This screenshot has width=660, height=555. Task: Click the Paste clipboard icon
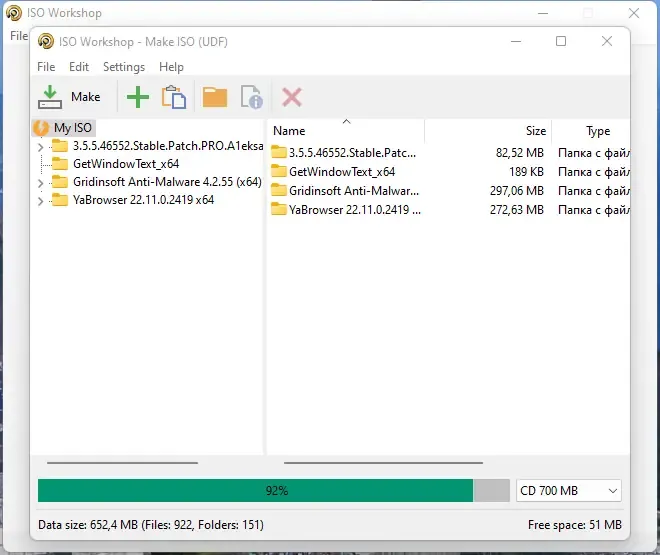pos(173,97)
